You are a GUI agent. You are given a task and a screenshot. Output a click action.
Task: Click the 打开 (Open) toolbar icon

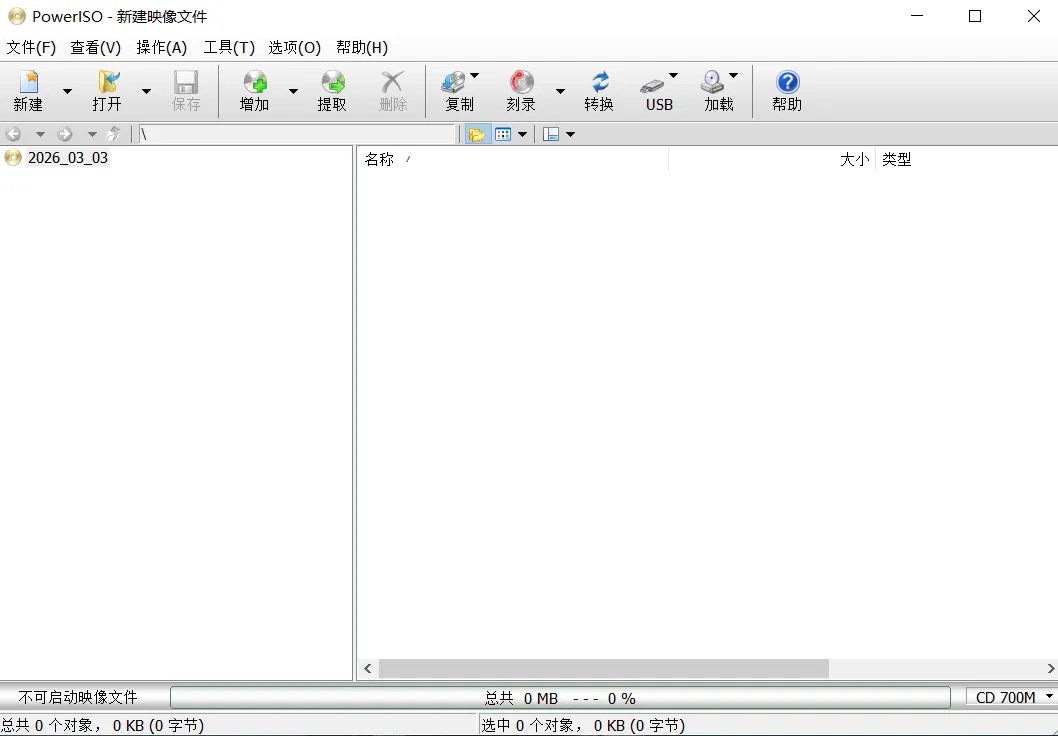click(x=107, y=91)
